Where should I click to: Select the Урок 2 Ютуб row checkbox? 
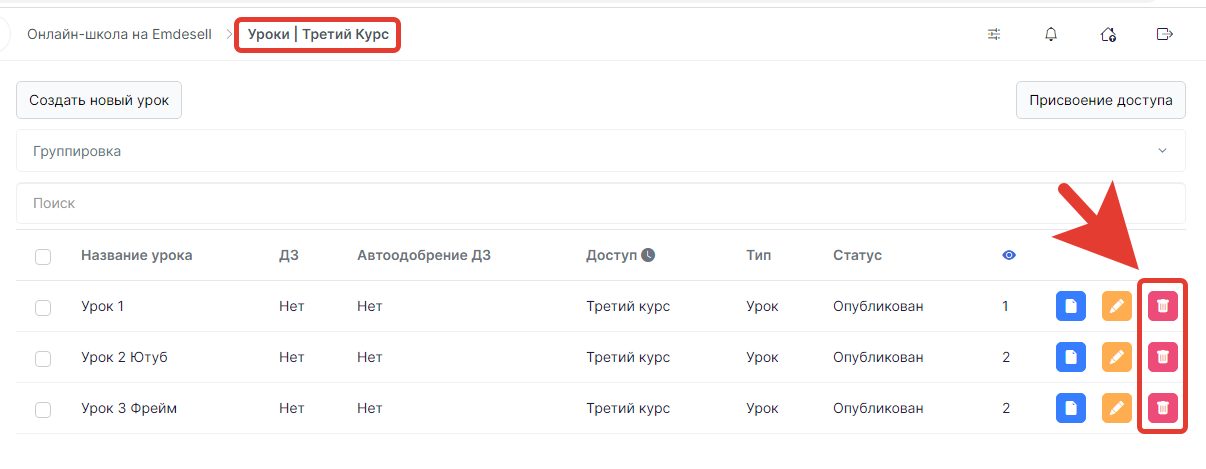[x=43, y=358]
